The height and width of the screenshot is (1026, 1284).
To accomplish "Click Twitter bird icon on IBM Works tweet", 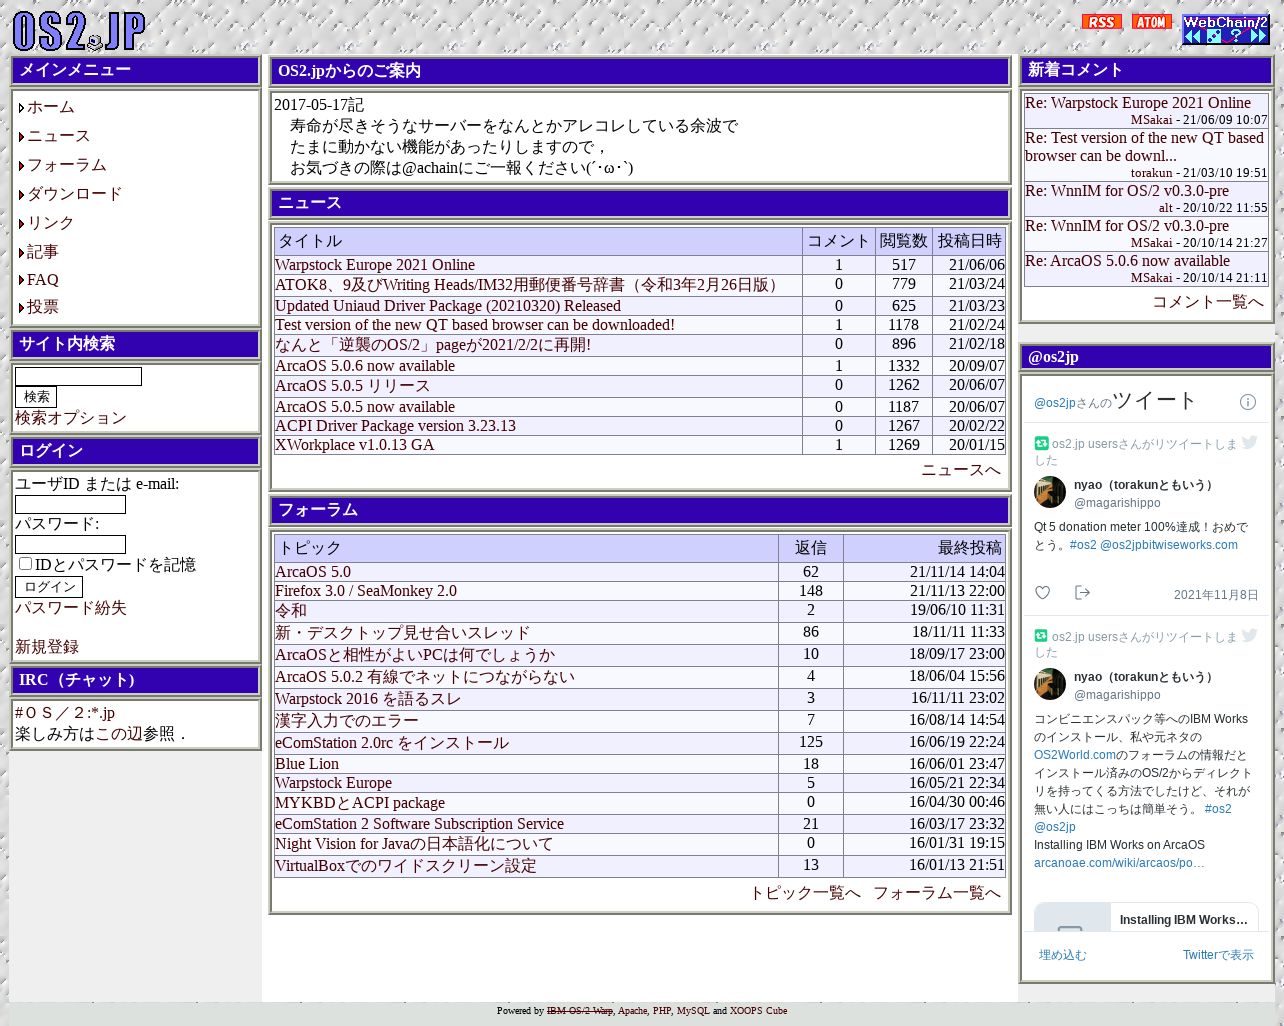I will click(x=1249, y=635).
